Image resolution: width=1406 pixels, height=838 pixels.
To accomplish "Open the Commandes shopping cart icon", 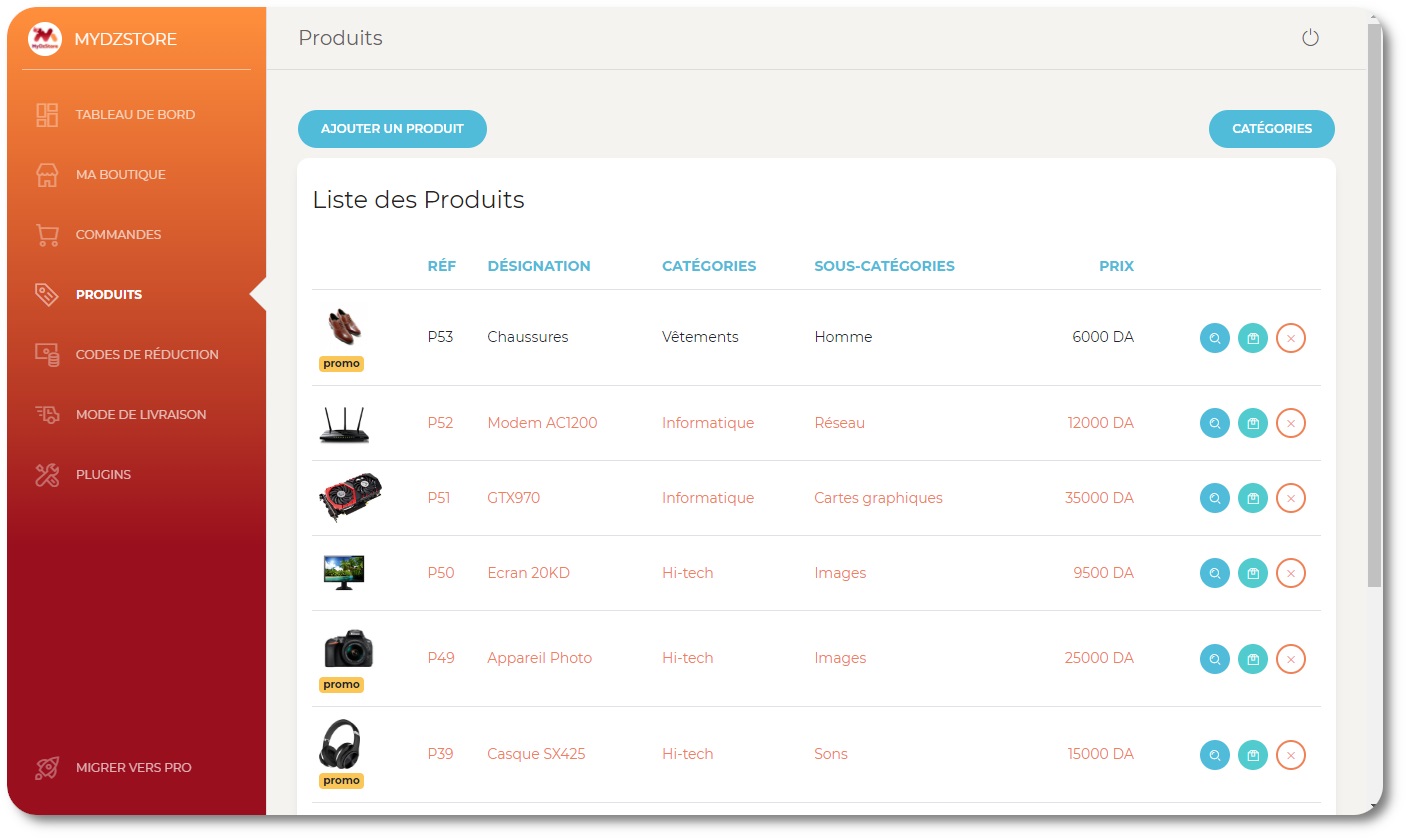I will tap(46, 235).
